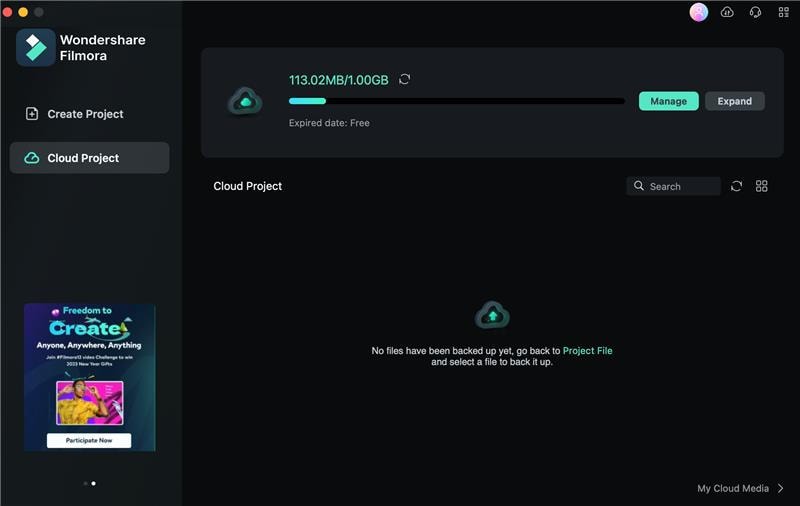Open the Freedom to Create promo banner
800x506 pixels.
(90, 377)
